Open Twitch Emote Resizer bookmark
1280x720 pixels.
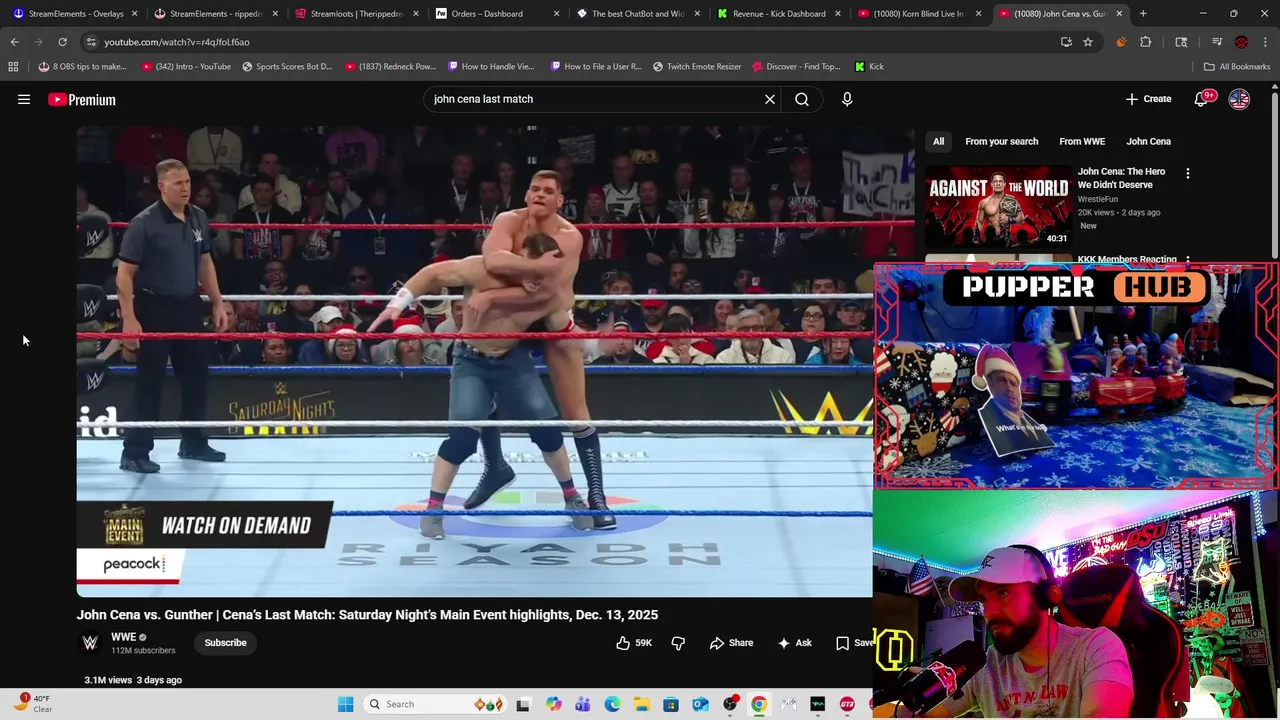(x=696, y=66)
